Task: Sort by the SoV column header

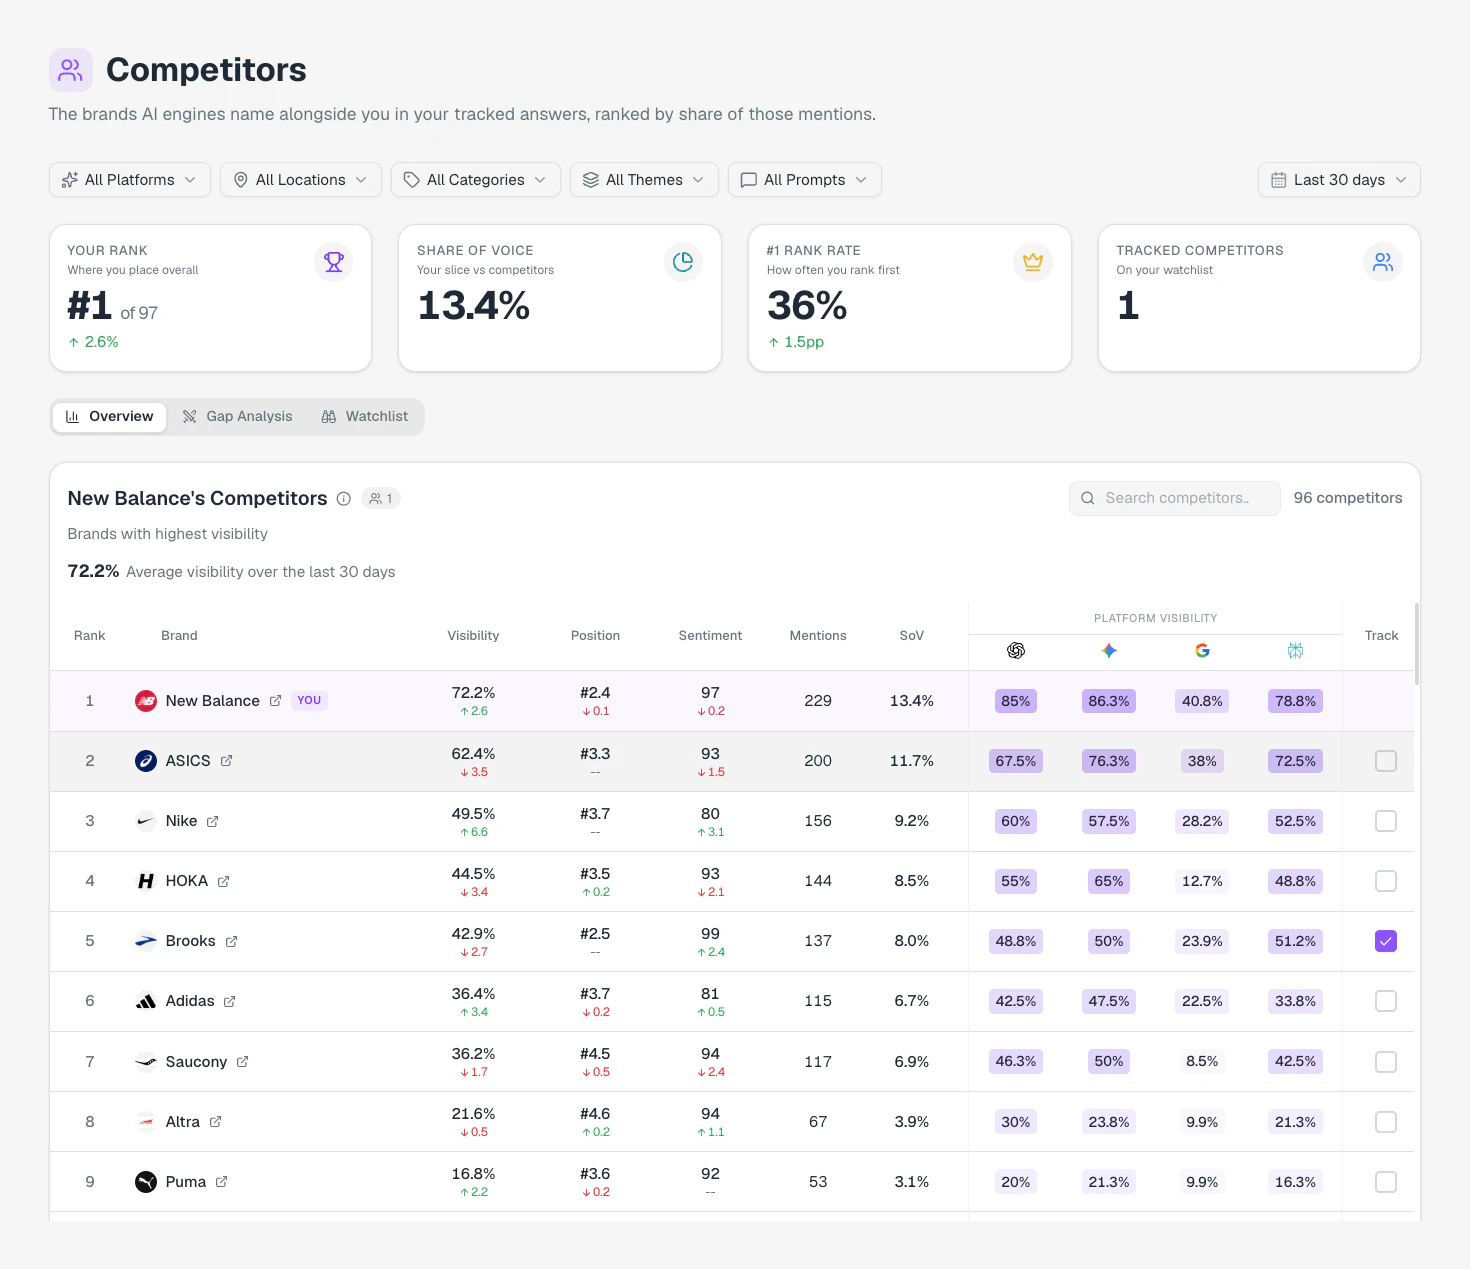Action: tap(912, 636)
